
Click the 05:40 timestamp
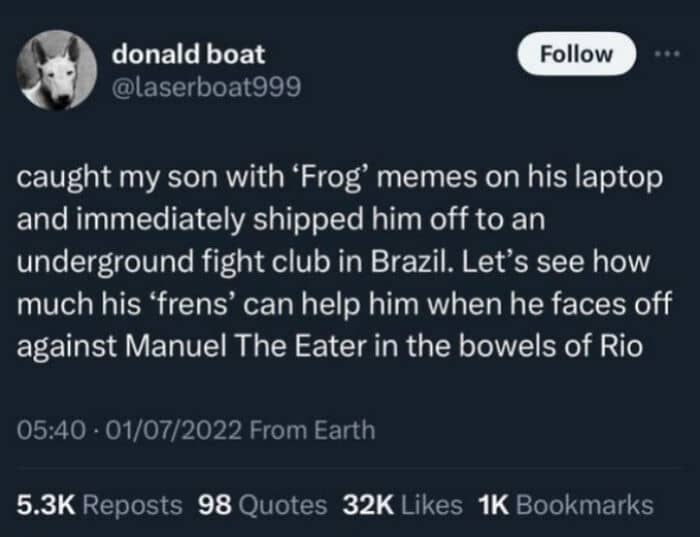[x=51, y=430]
